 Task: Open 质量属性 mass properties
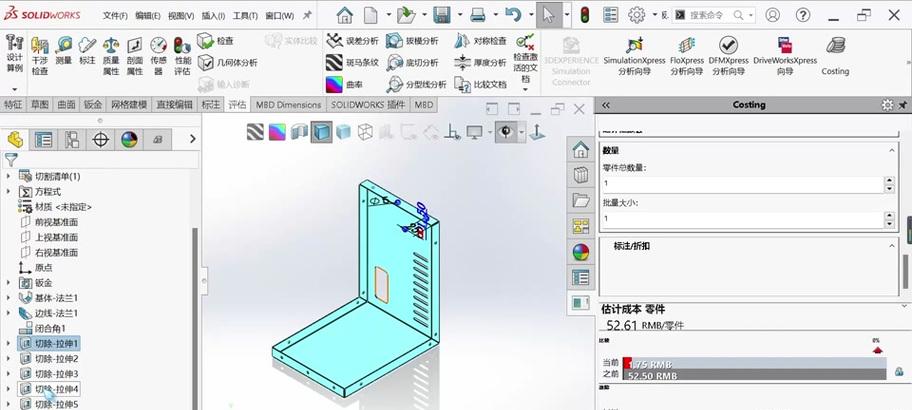point(111,56)
